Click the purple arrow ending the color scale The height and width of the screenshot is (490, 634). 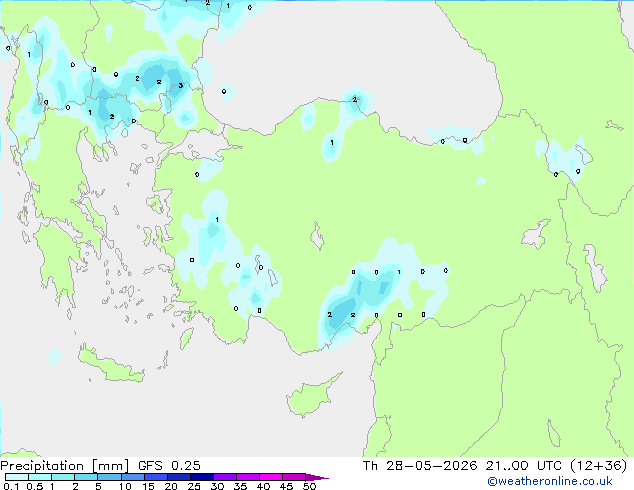[317, 477]
